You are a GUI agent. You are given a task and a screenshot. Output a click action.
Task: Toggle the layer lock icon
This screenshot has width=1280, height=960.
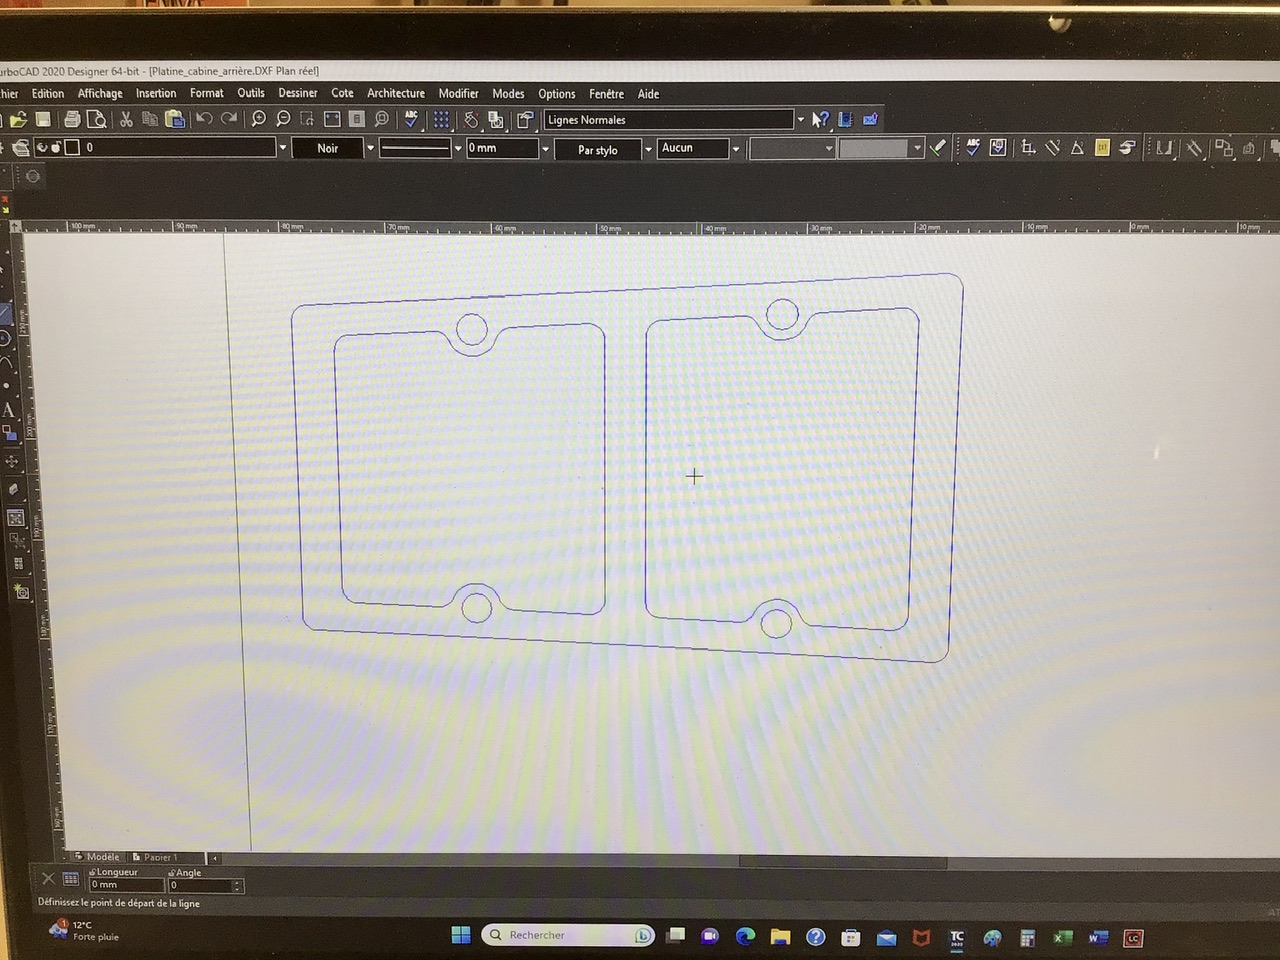tap(56, 147)
